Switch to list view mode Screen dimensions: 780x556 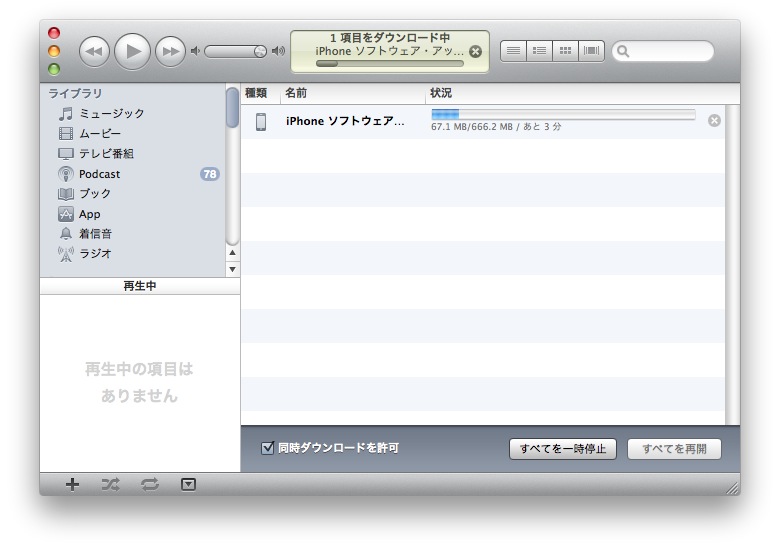[513, 51]
